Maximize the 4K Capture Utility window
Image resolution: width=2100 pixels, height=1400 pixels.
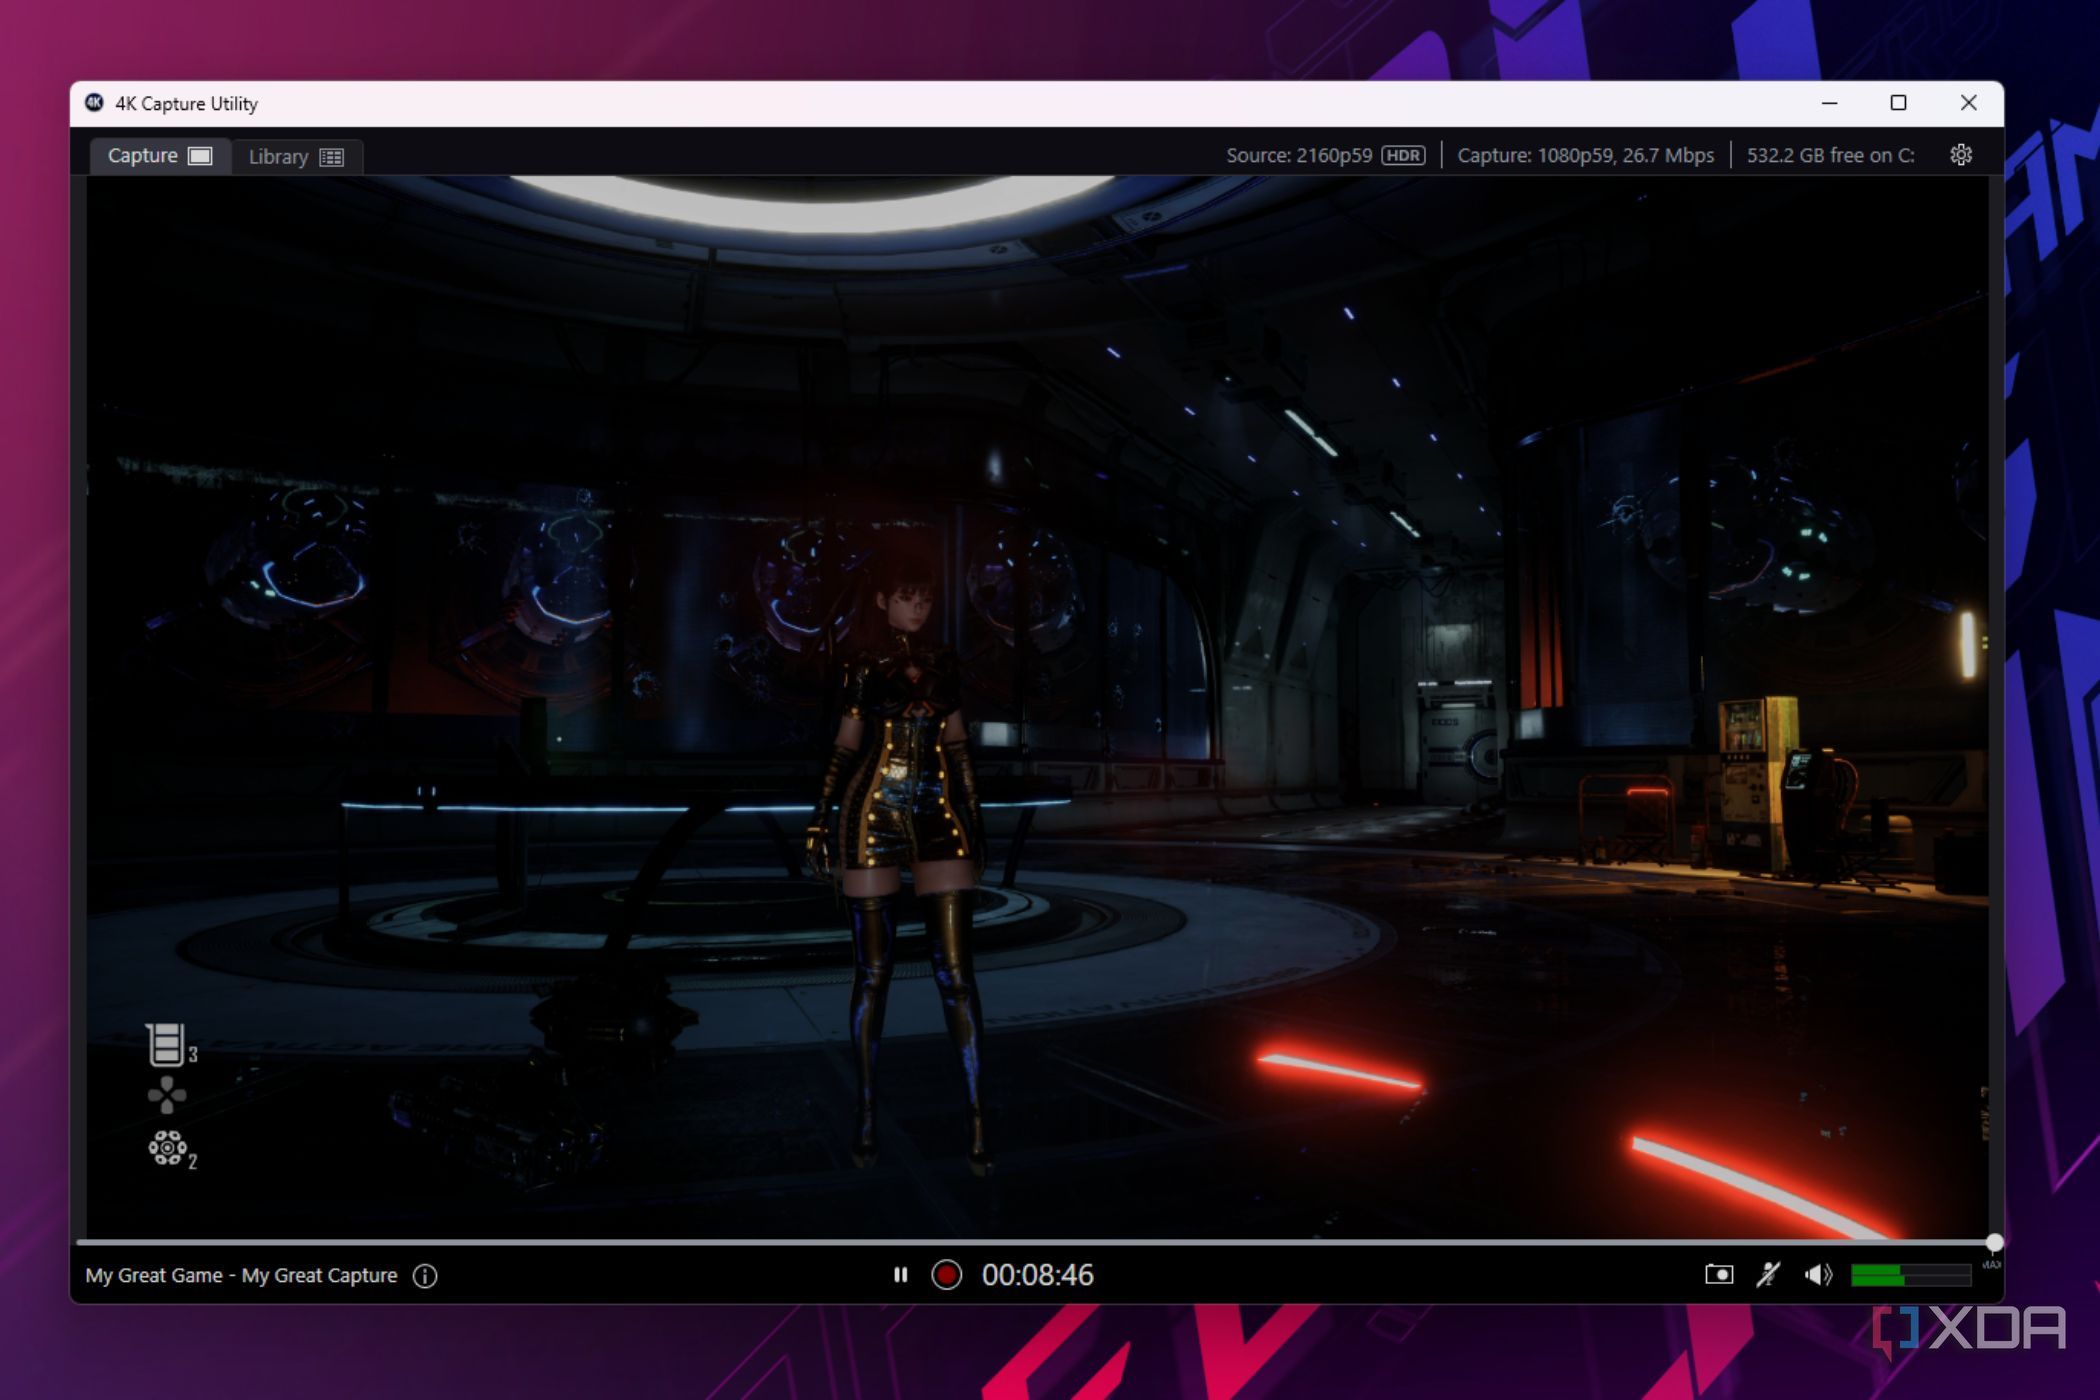(1898, 103)
